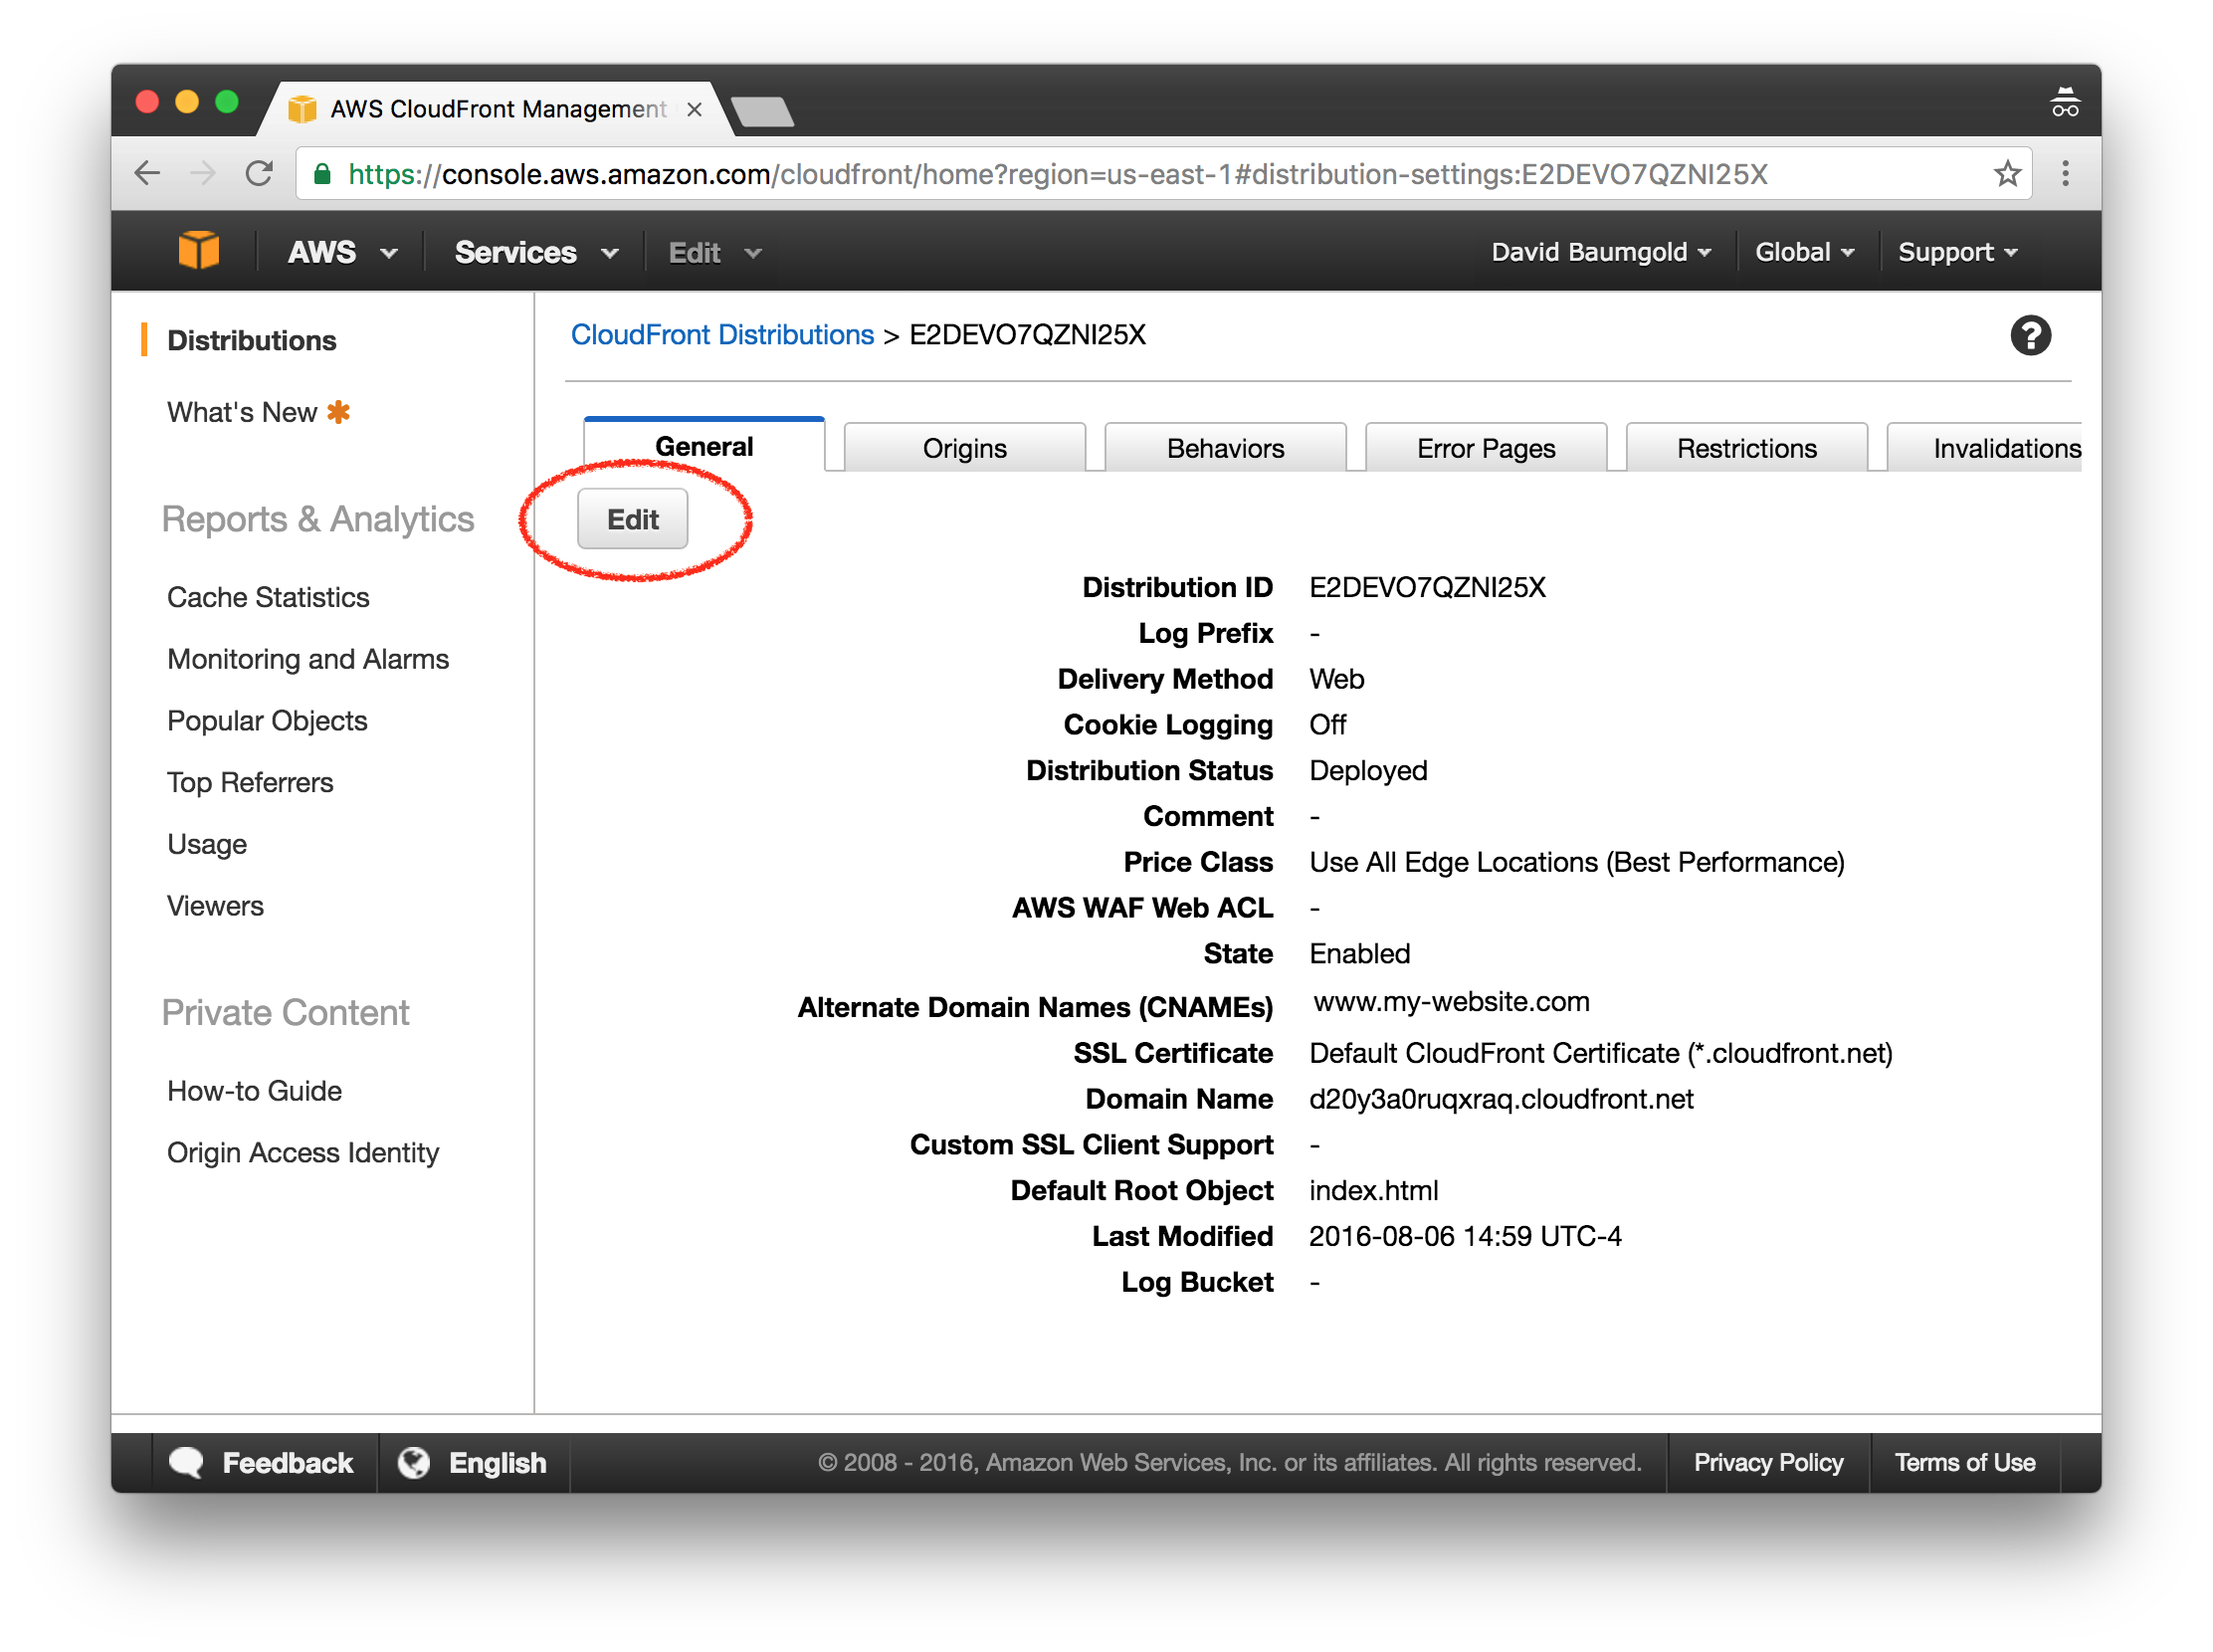Open the Global region dropdown

click(1804, 252)
